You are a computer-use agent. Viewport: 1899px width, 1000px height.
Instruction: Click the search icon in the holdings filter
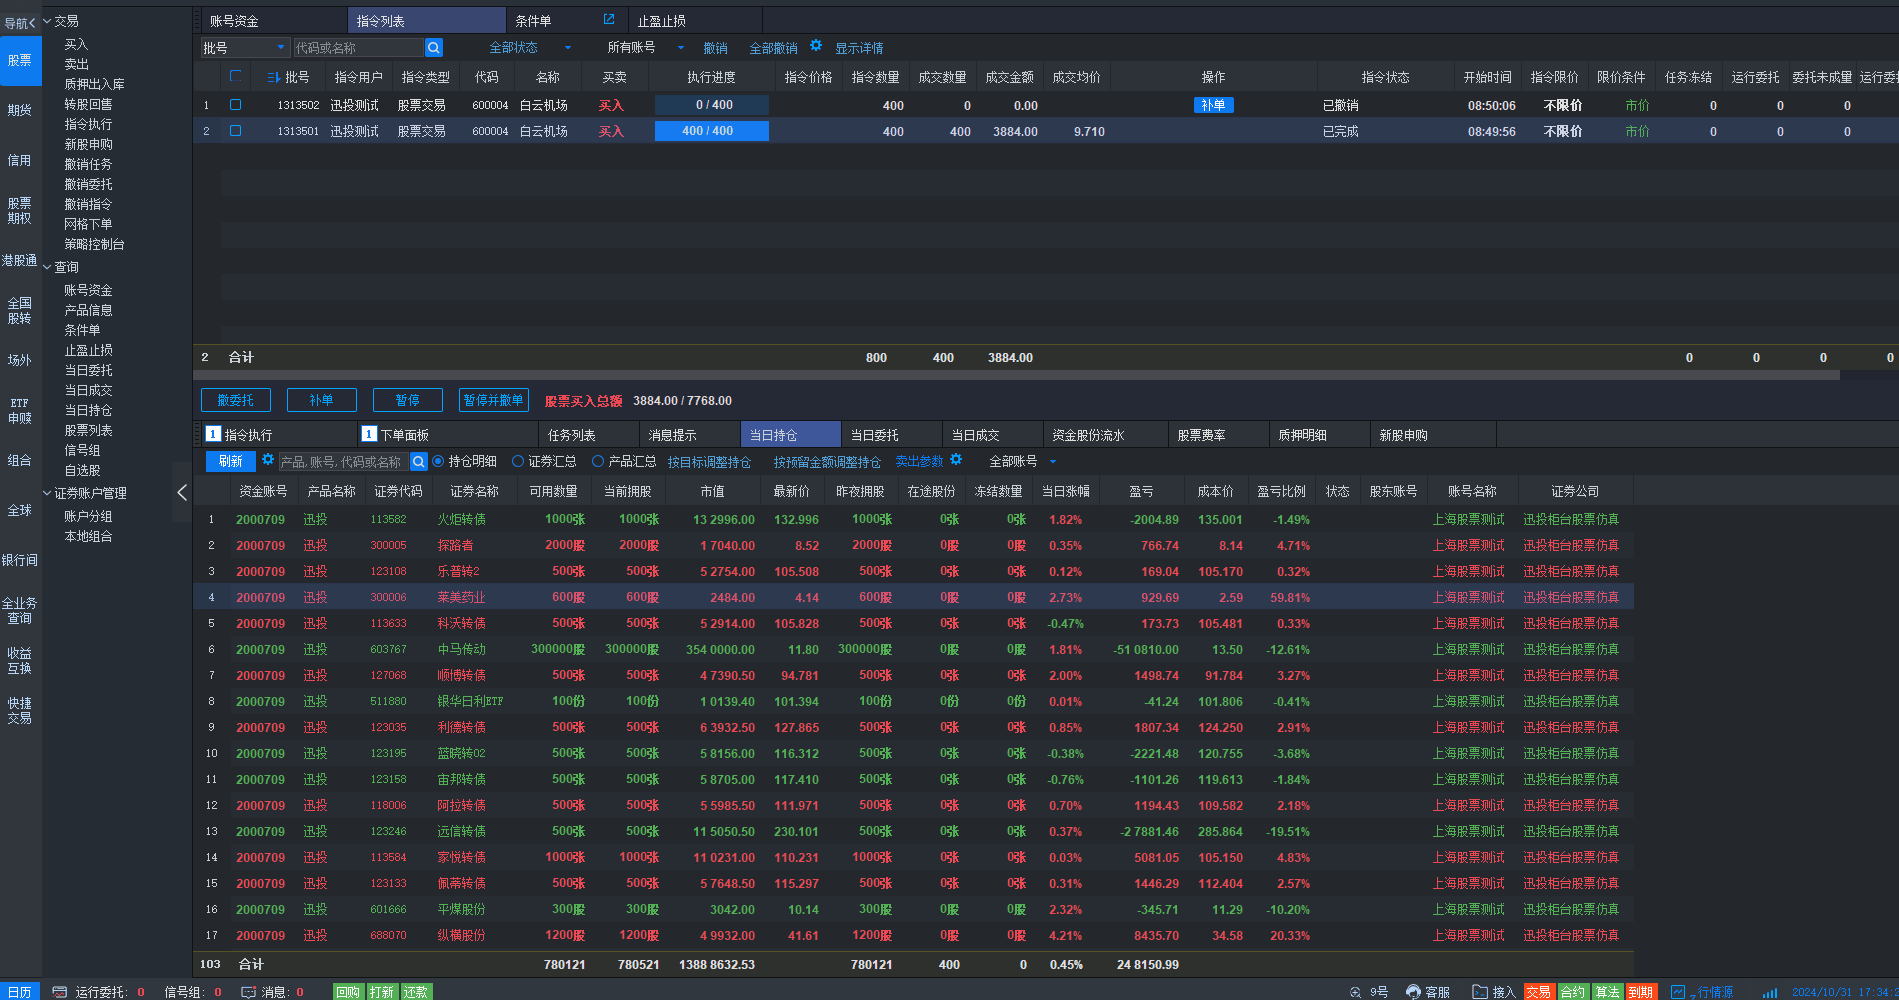[x=419, y=462]
